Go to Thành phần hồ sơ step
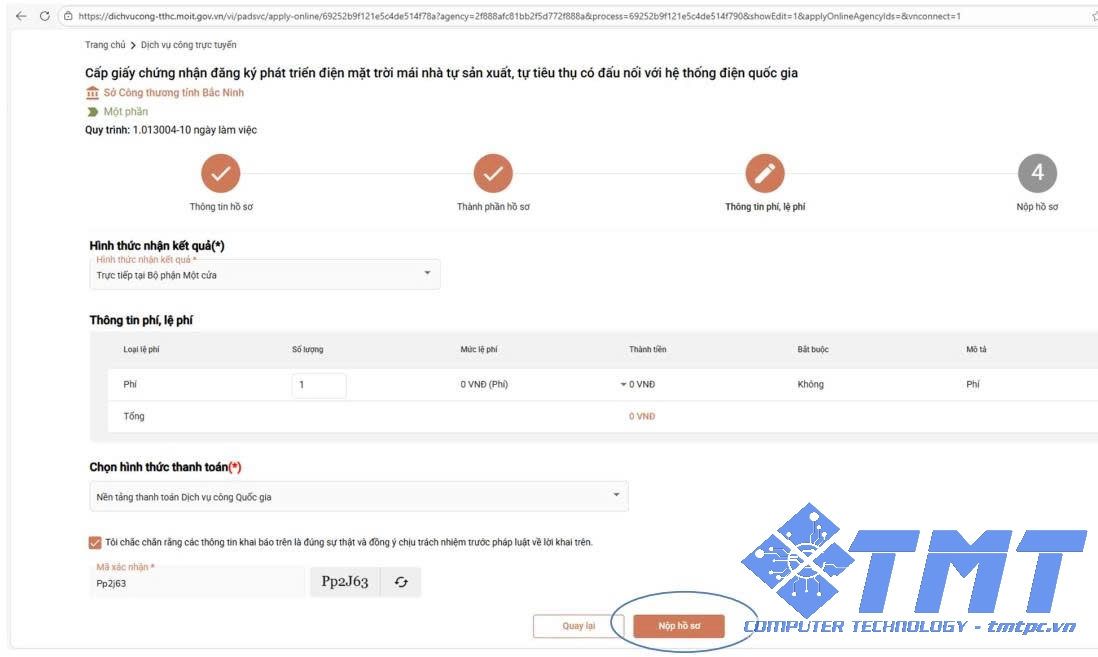This screenshot has width=1098, height=657. 493,207
